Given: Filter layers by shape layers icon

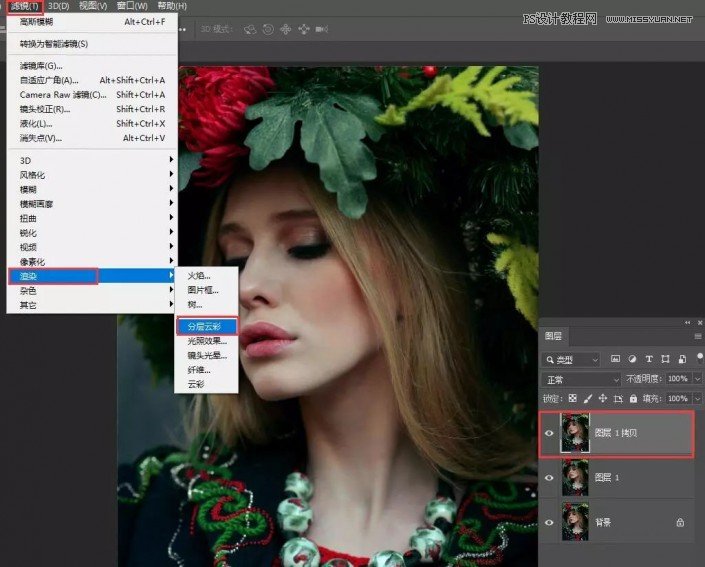Looking at the screenshot, I should 665,359.
